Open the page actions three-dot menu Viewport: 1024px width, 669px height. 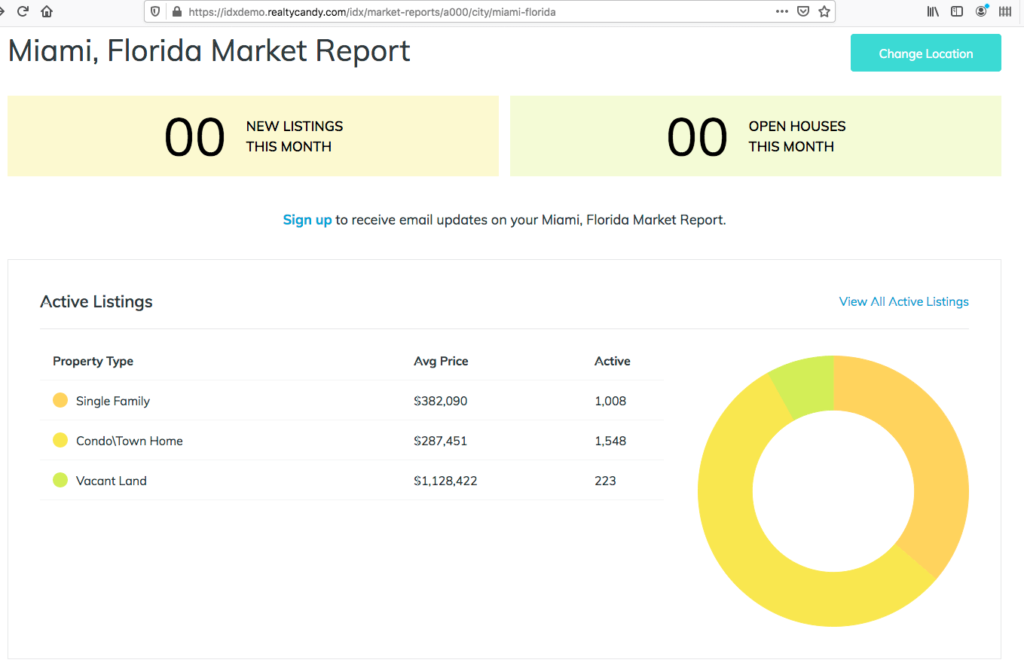click(x=782, y=11)
